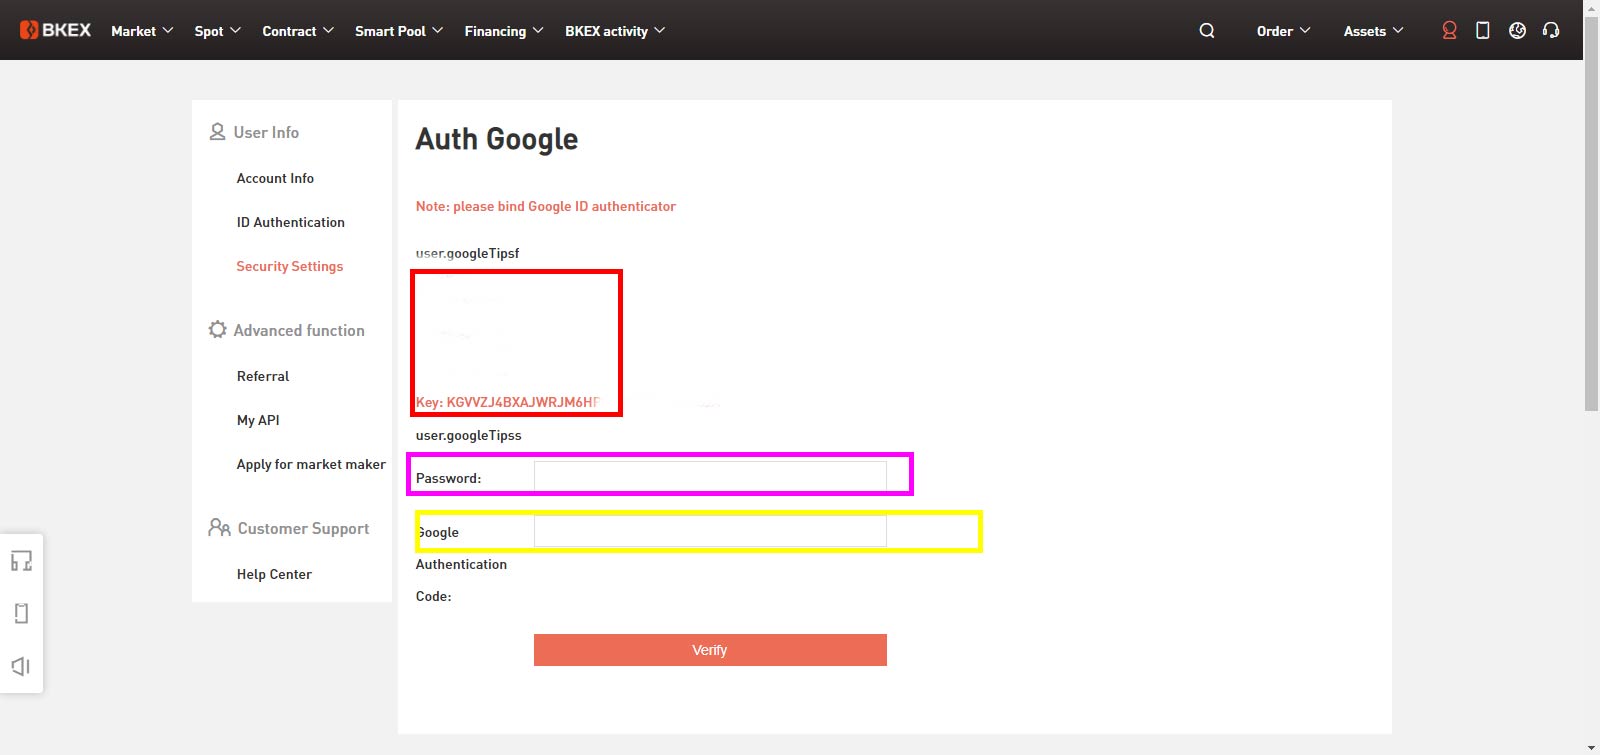Screen dimensions: 1600x755
Task: Expand the Financing menu
Action: coord(504,31)
